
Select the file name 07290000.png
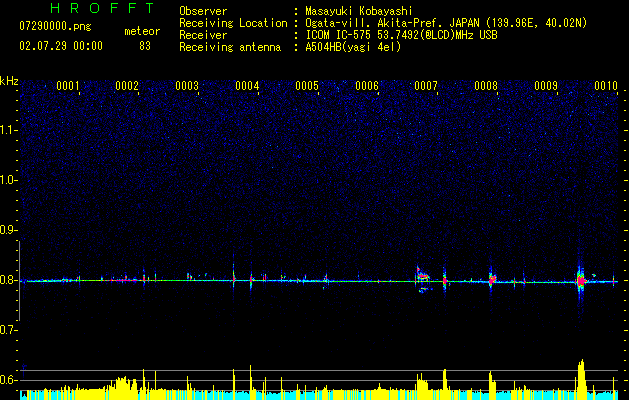click(55, 26)
